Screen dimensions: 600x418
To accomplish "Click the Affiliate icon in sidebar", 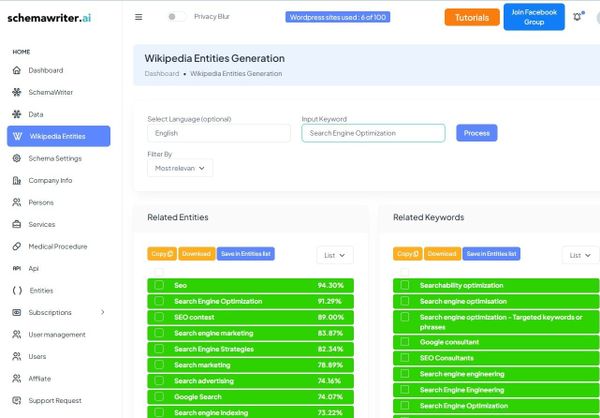I will coord(16,379).
